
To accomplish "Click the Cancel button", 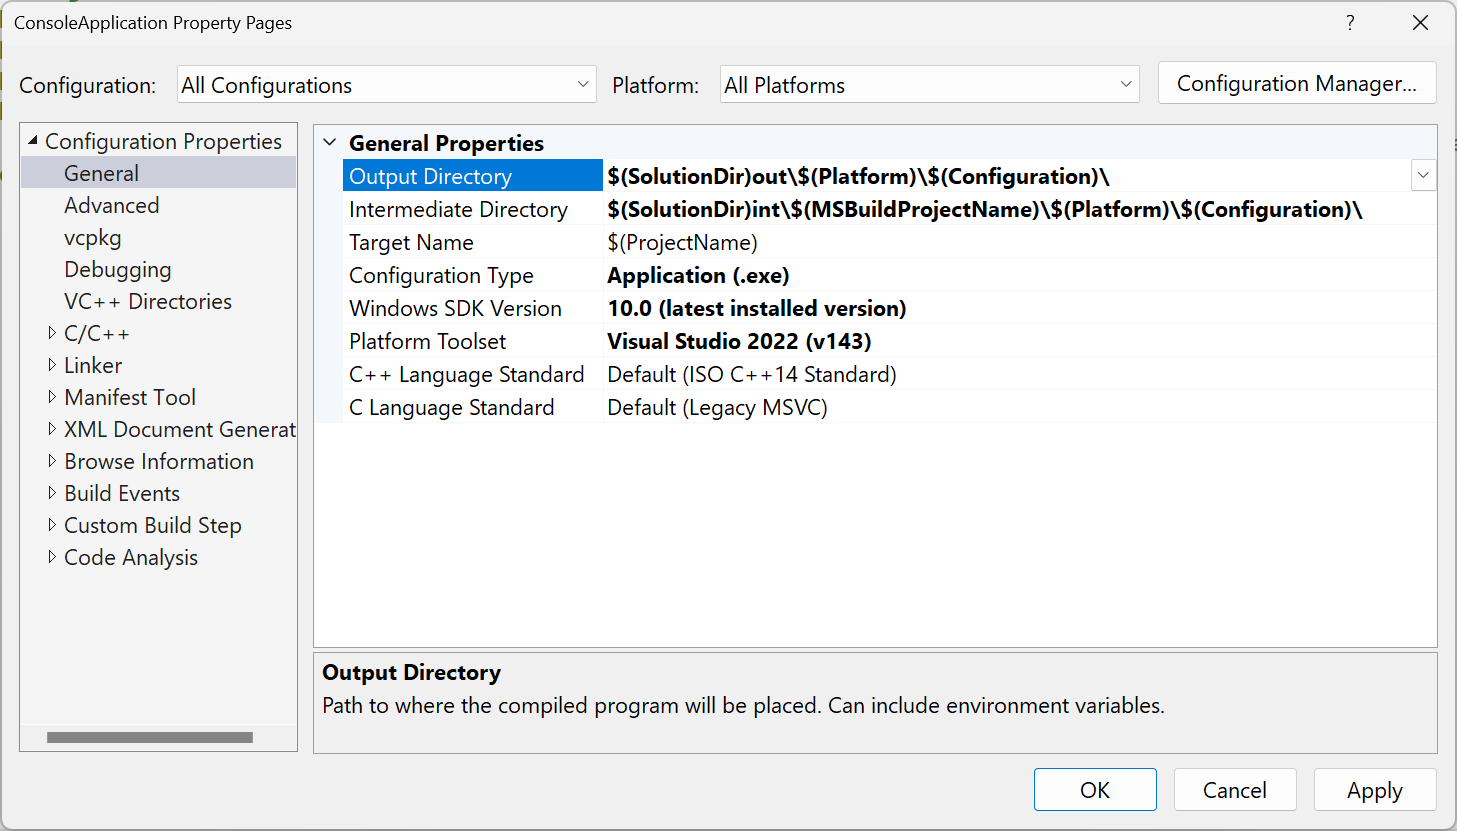I will pos(1234,789).
